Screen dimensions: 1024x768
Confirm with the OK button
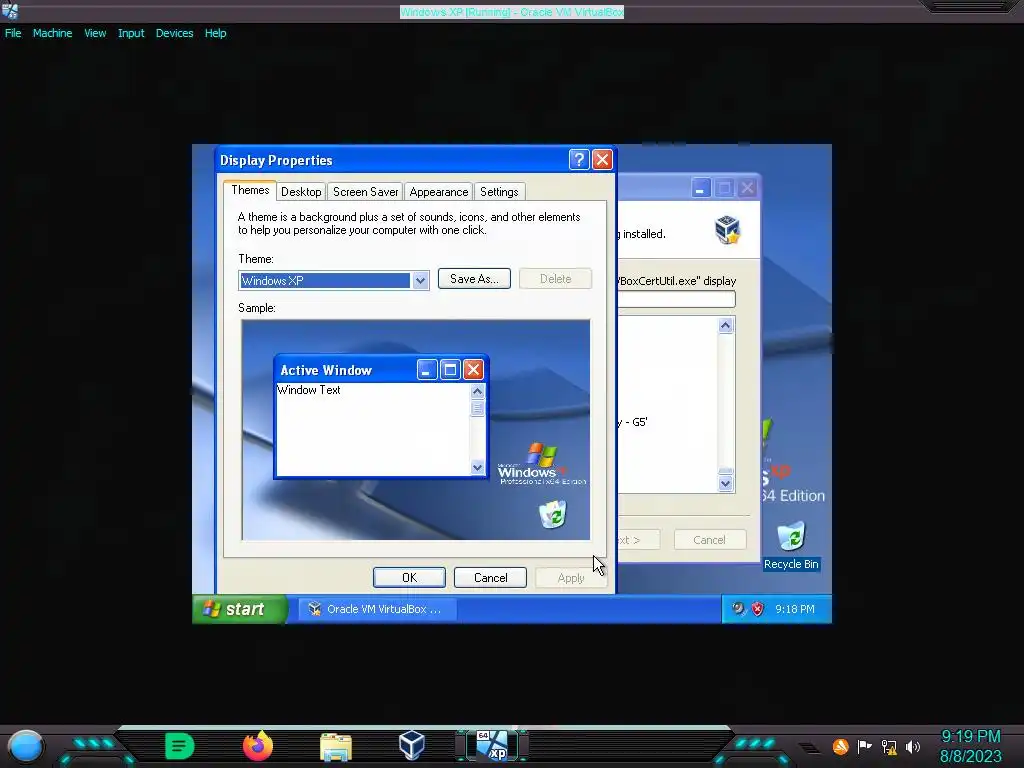click(x=409, y=578)
